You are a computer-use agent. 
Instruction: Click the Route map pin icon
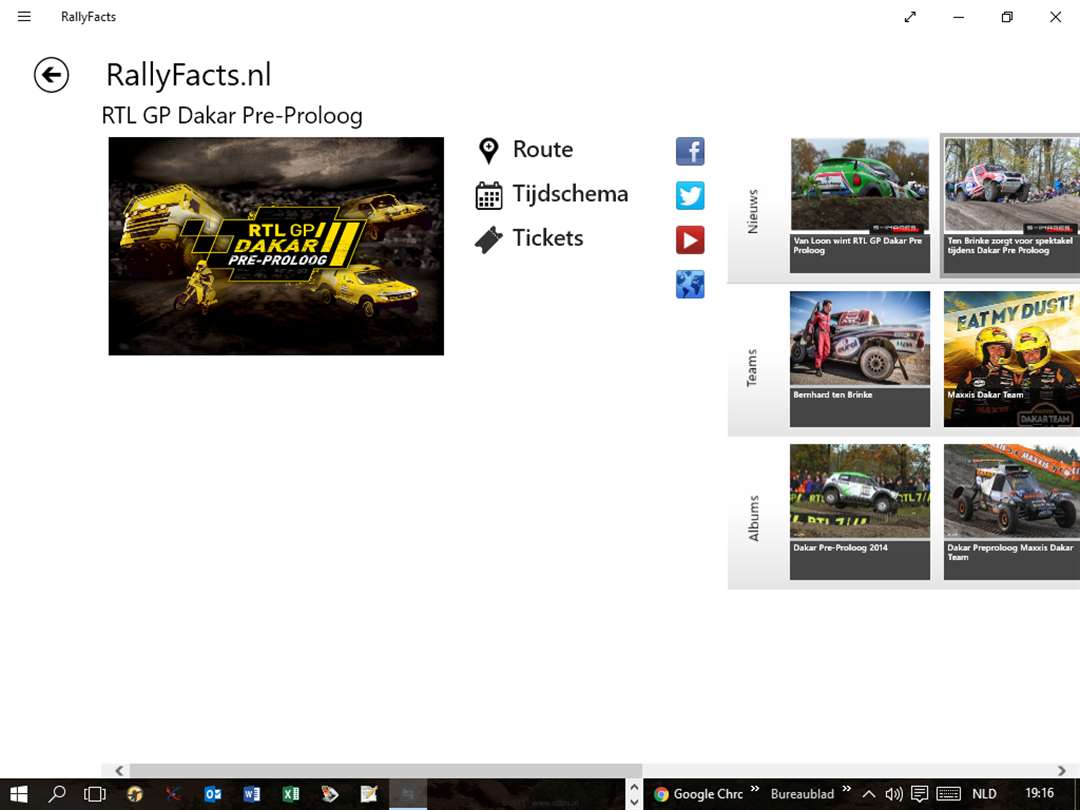coord(488,150)
